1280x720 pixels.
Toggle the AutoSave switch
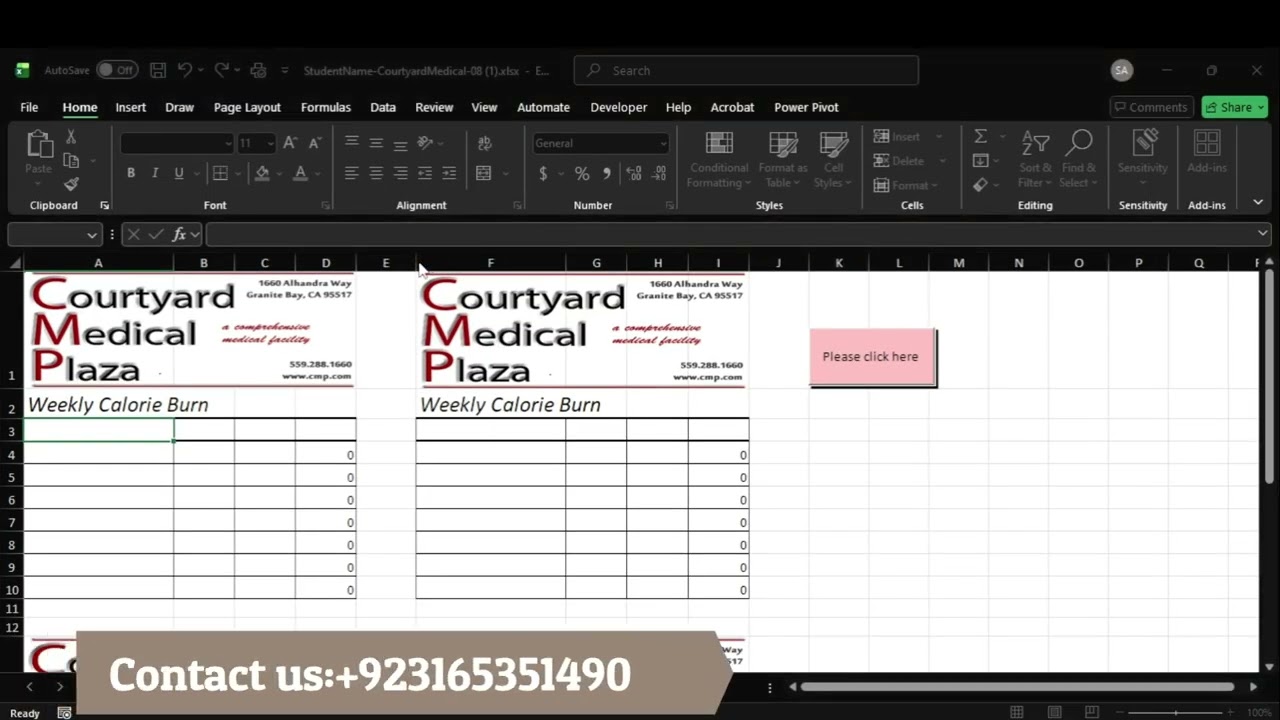pyautogui.click(x=117, y=70)
